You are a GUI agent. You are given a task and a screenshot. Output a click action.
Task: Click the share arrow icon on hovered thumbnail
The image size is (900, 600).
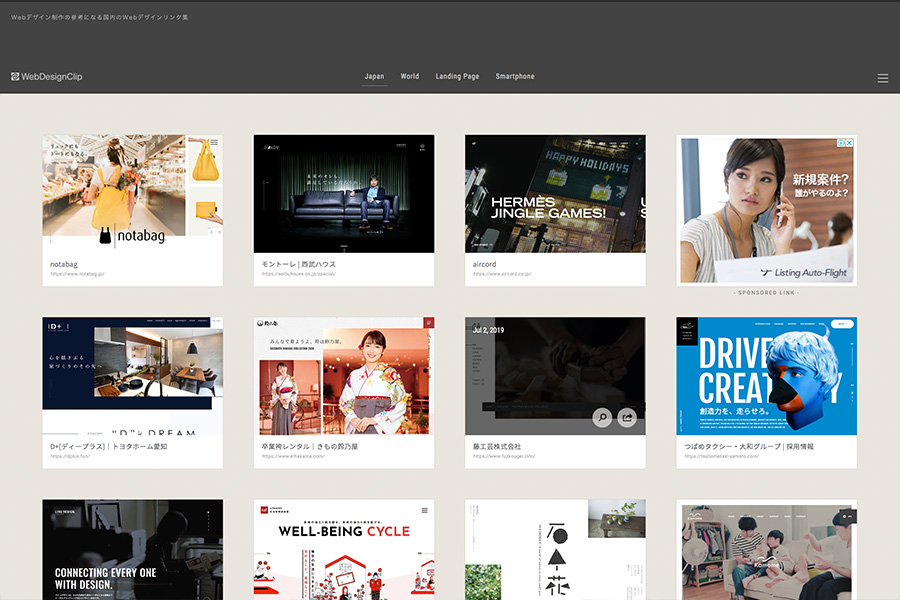point(627,418)
